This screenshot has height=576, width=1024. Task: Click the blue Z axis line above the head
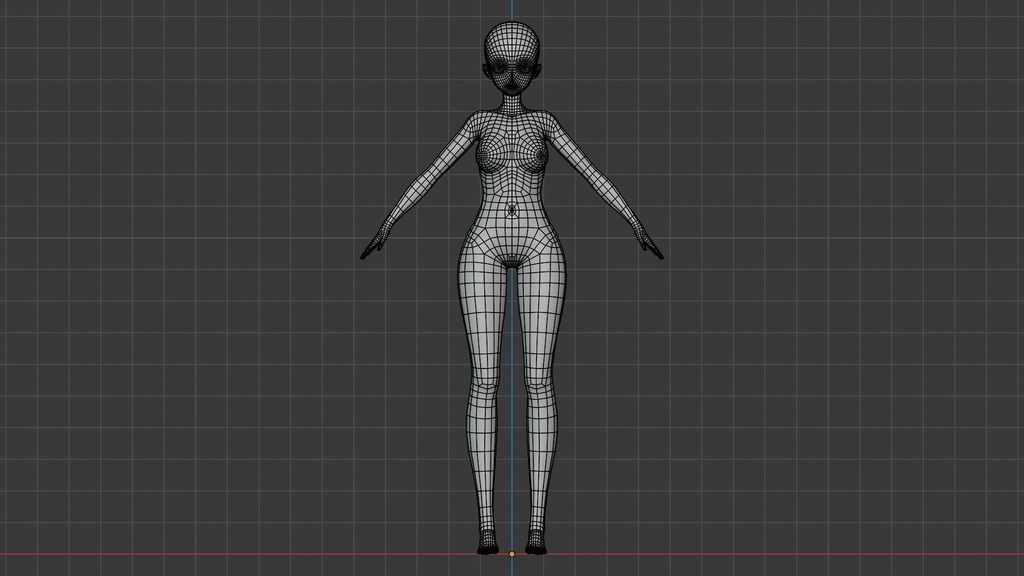click(512, 10)
